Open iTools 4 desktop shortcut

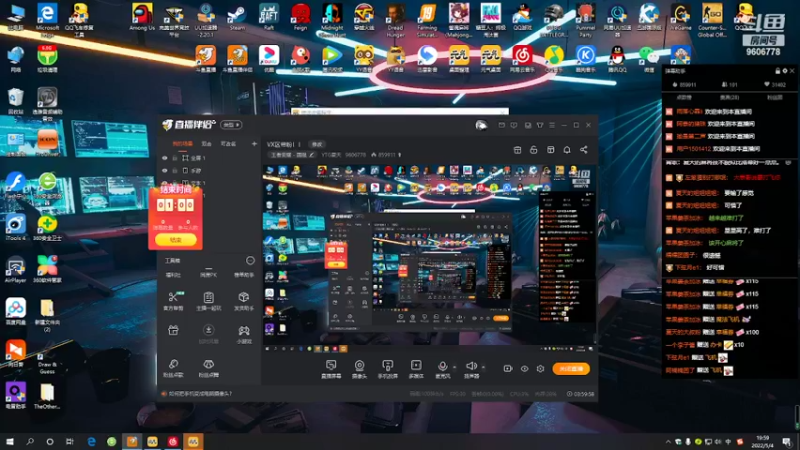[15, 228]
